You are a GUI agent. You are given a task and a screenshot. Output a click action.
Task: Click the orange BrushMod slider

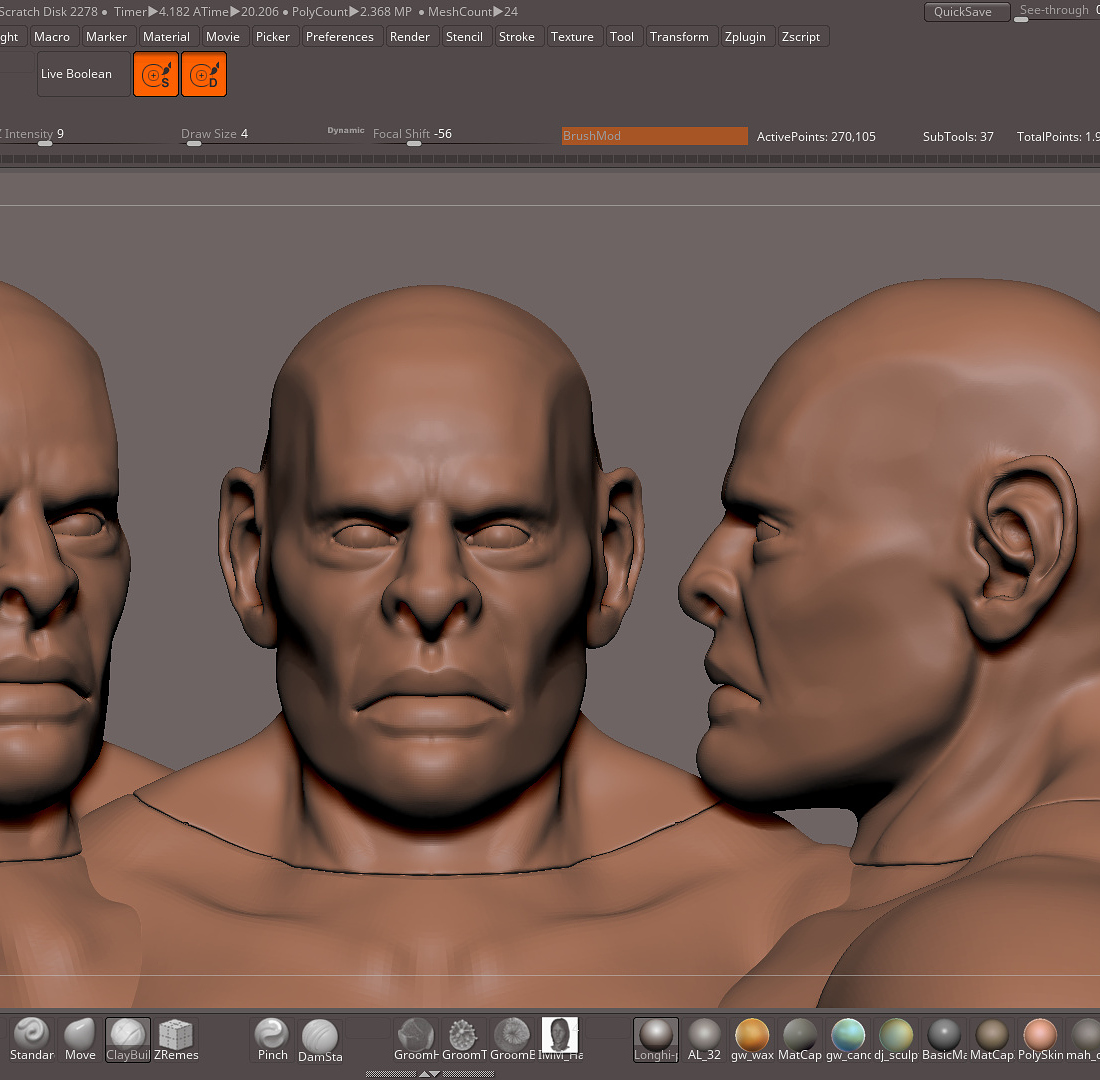[655, 136]
